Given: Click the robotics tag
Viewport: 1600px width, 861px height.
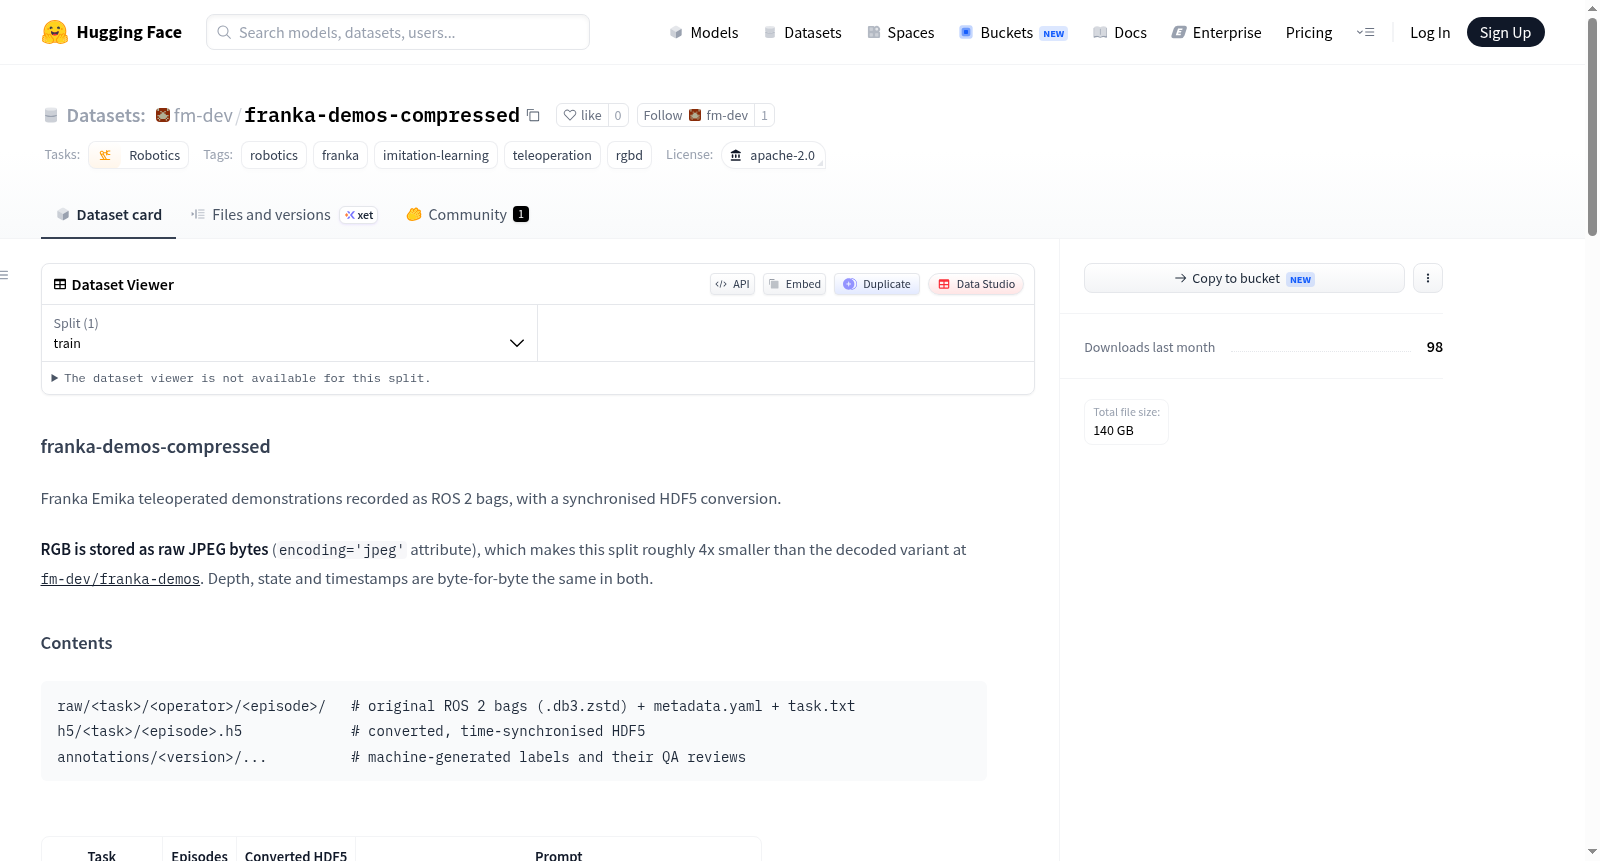Looking at the screenshot, I should pyautogui.click(x=274, y=155).
